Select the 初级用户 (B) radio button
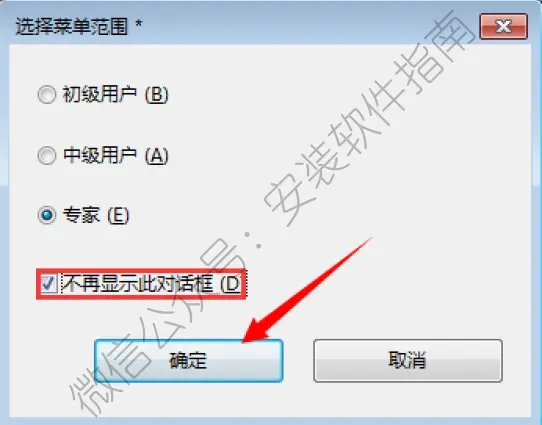542x425 pixels. (x=47, y=95)
